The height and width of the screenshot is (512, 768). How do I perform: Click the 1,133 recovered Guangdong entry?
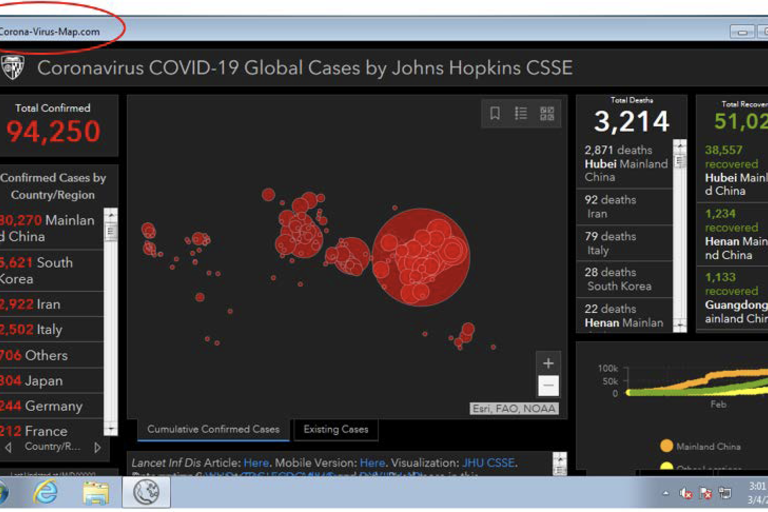tap(732, 297)
